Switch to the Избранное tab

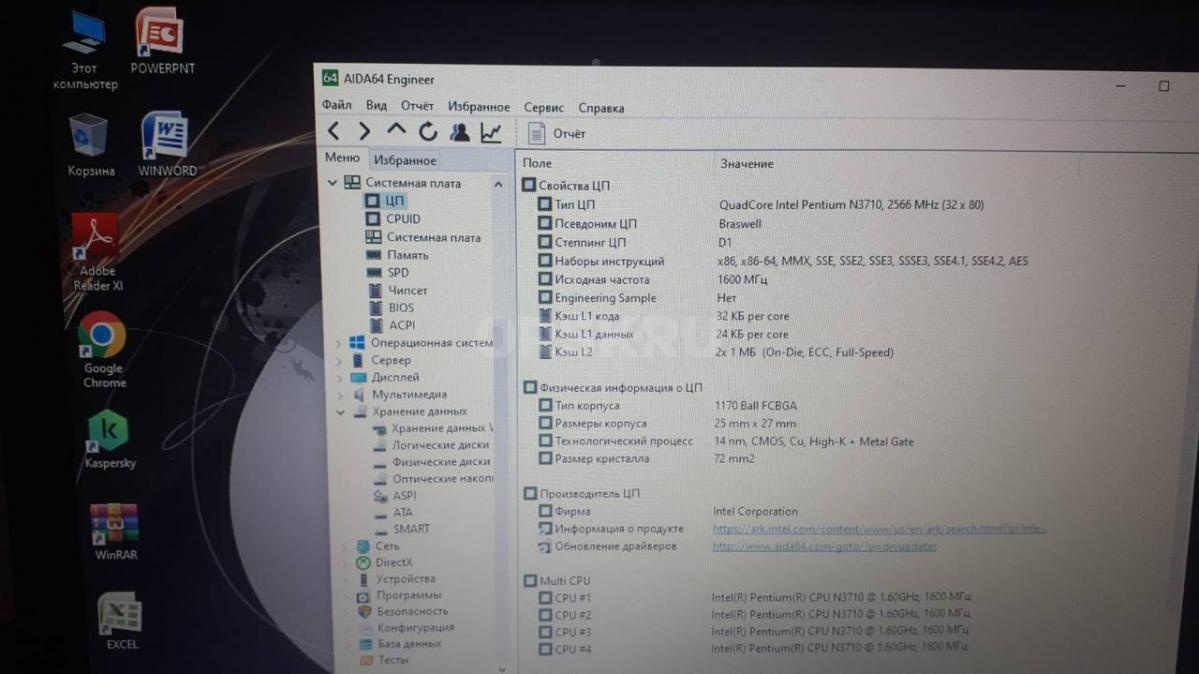(404, 160)
